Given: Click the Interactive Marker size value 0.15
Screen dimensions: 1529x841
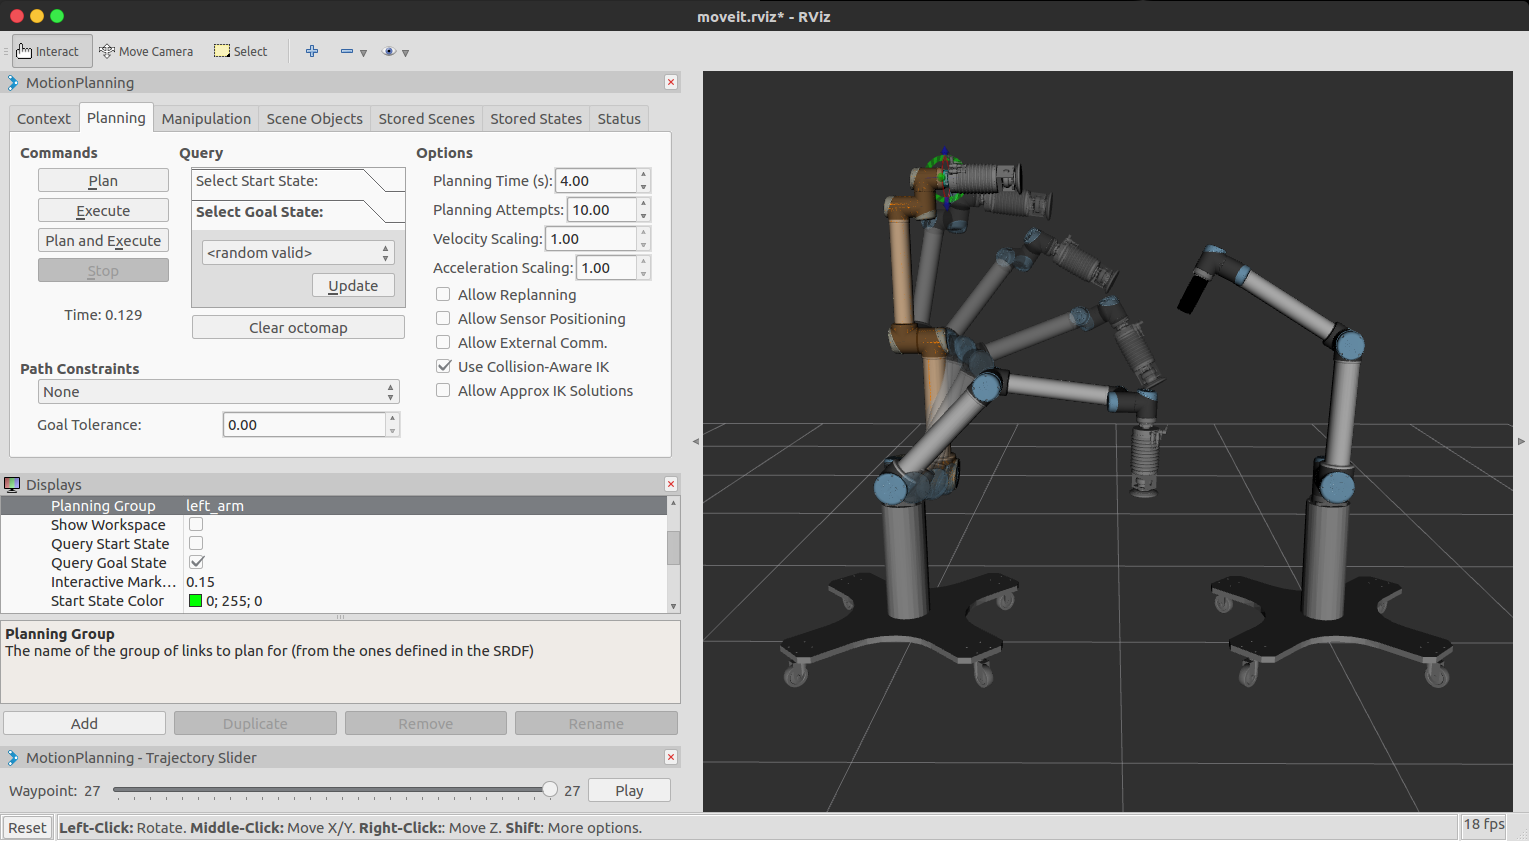Looking at the screenshot, I should 200,581.
